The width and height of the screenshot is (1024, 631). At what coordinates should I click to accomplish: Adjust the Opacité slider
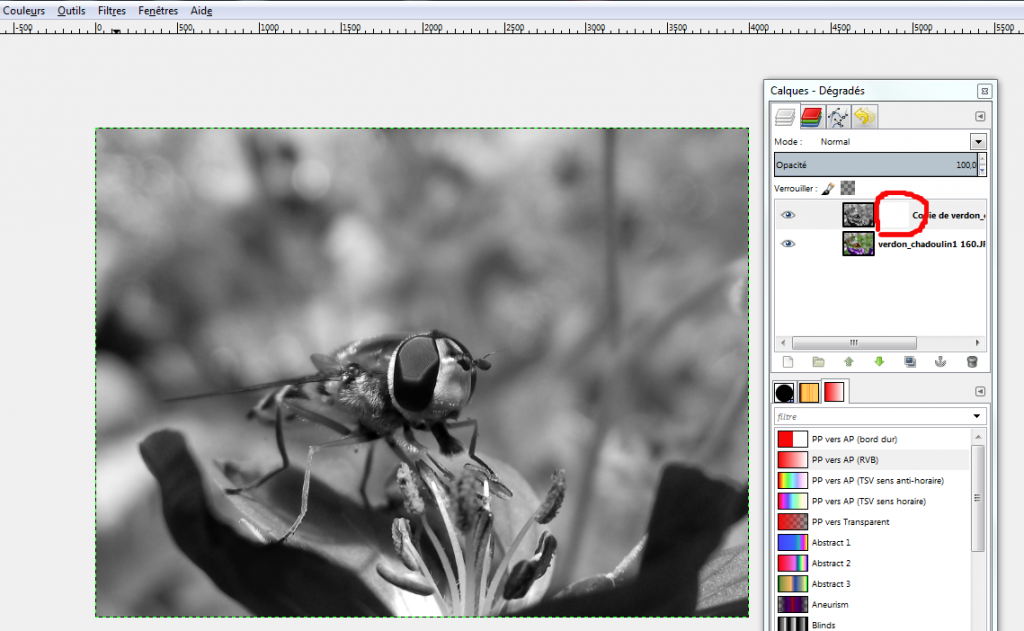click(x=875, y=165)
